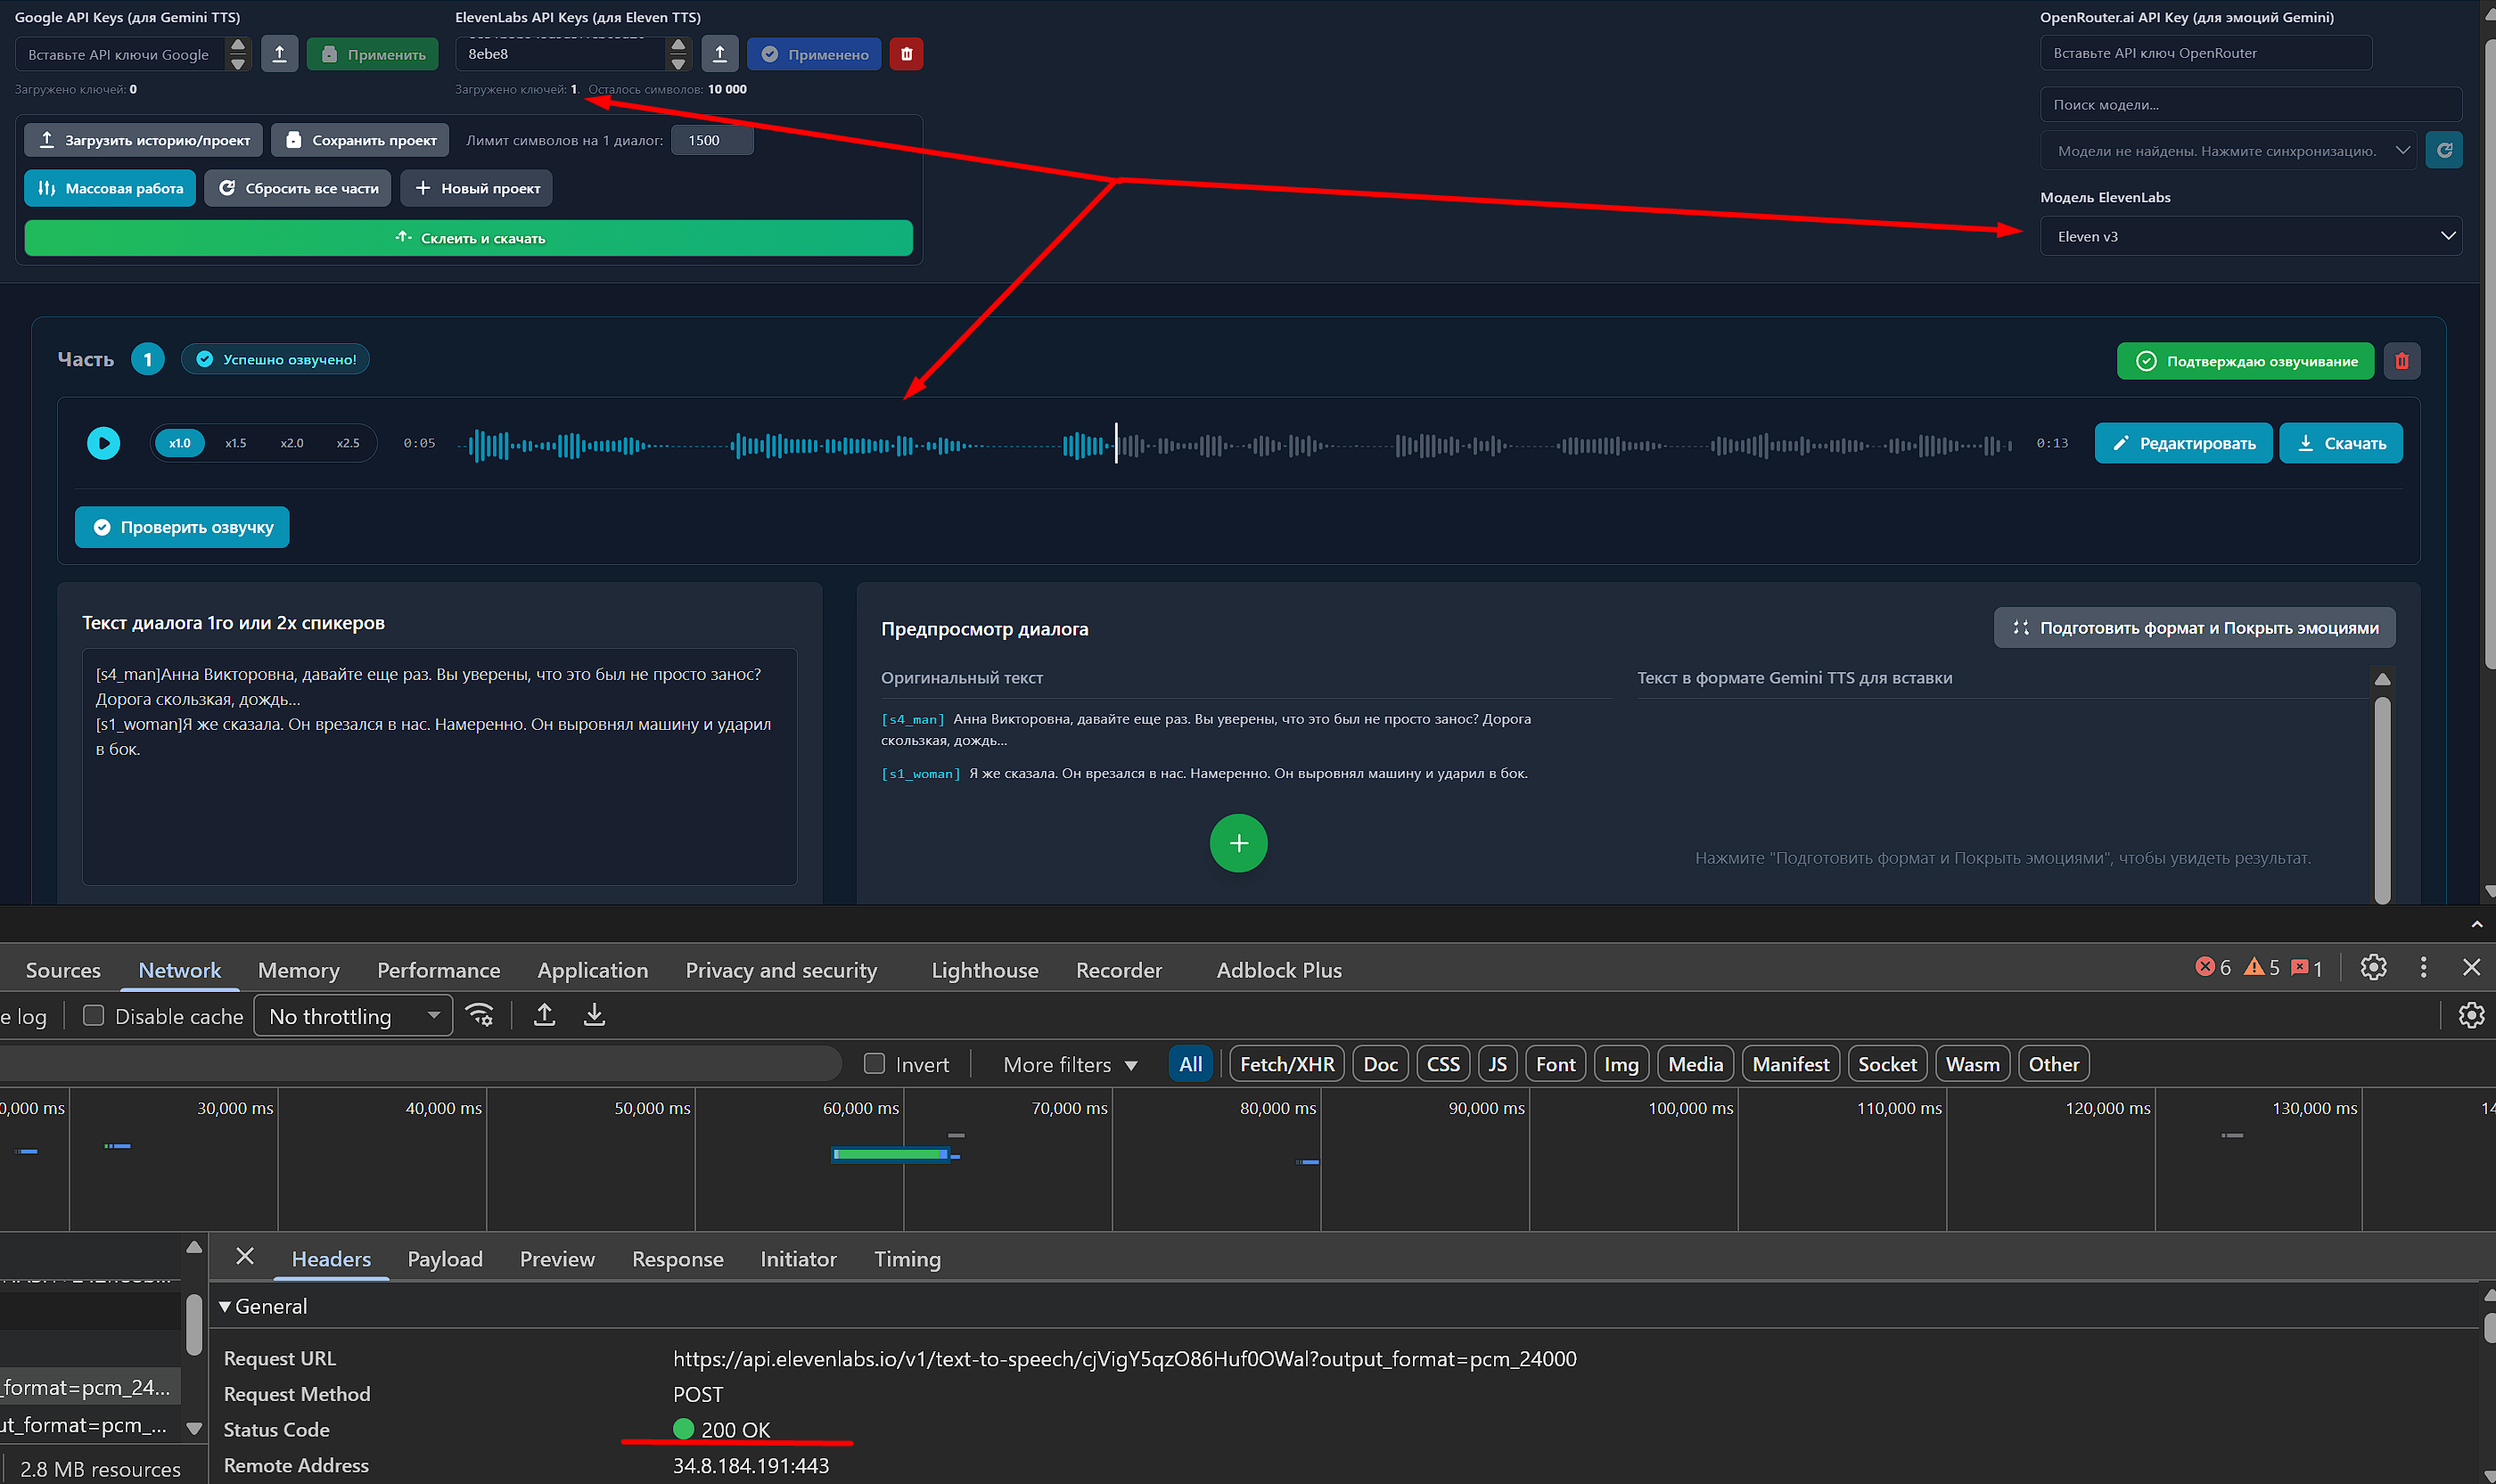2496x1484 pixels.
Task: Open the Performance panel tab
Action: coord(438,970)
